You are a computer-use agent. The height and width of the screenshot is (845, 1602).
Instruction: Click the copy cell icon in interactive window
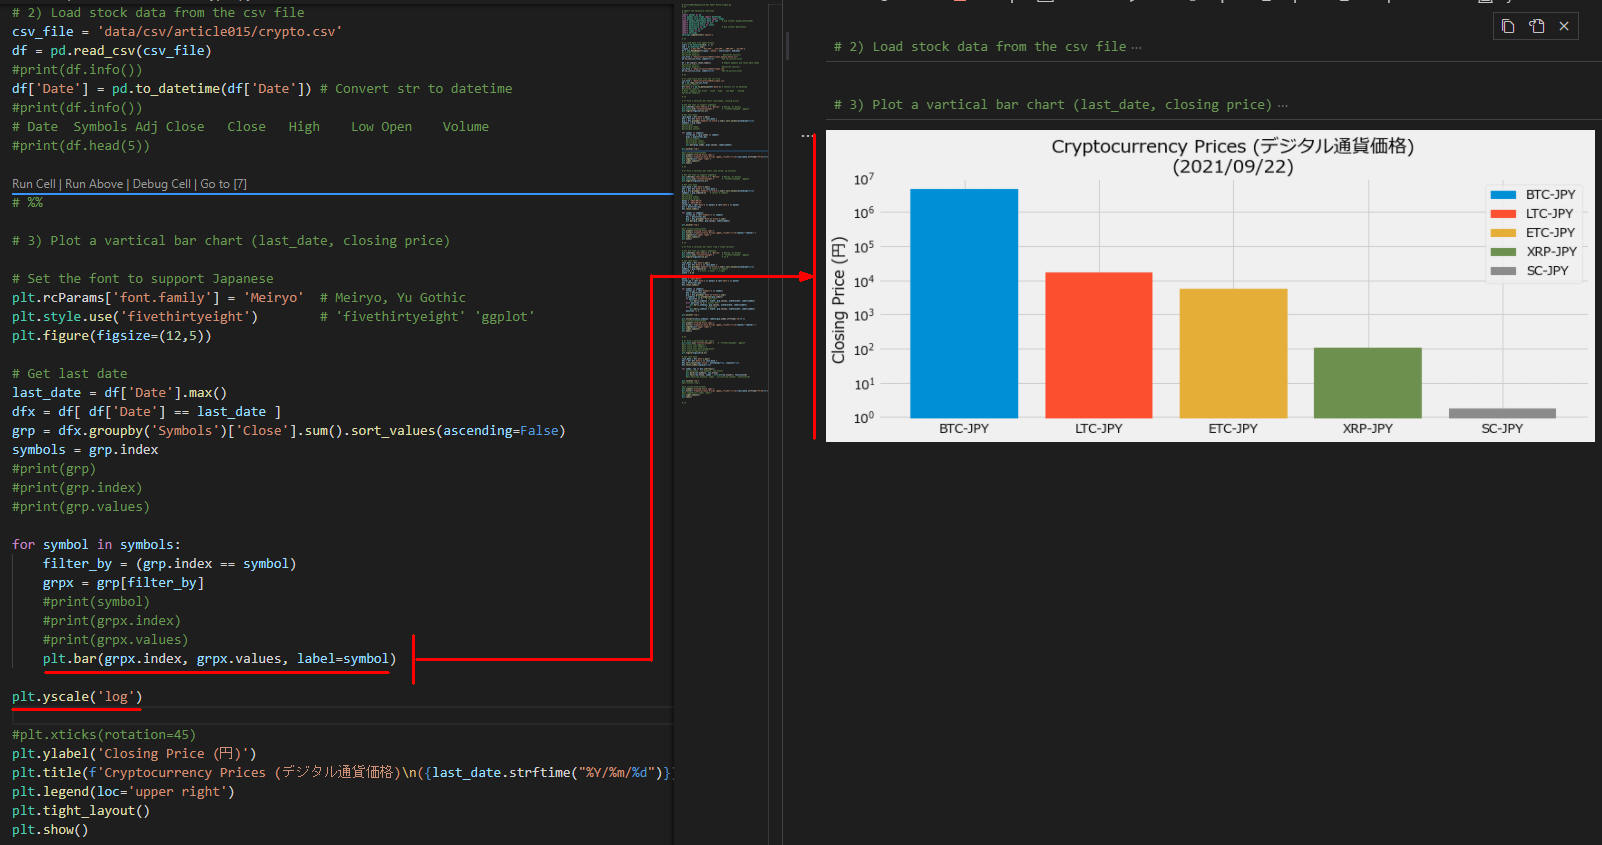pos(1508,26)
